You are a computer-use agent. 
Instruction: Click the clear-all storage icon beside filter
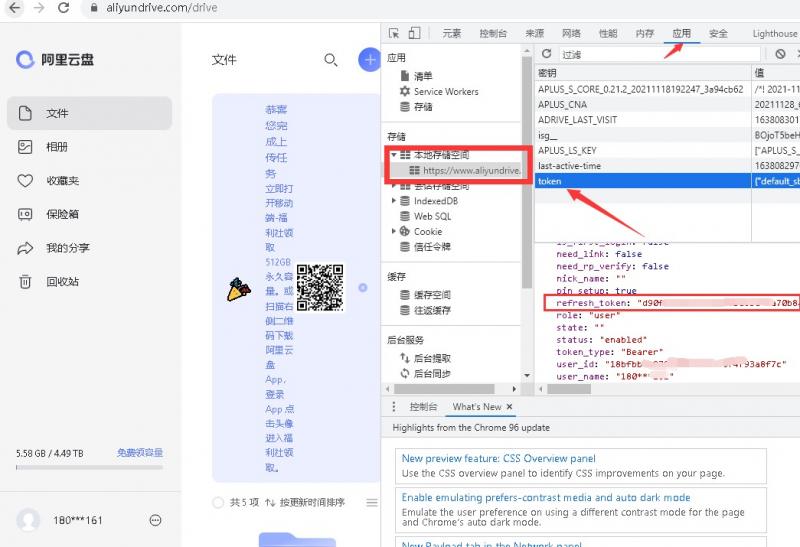pyautogui.click(x=780, y=54)
